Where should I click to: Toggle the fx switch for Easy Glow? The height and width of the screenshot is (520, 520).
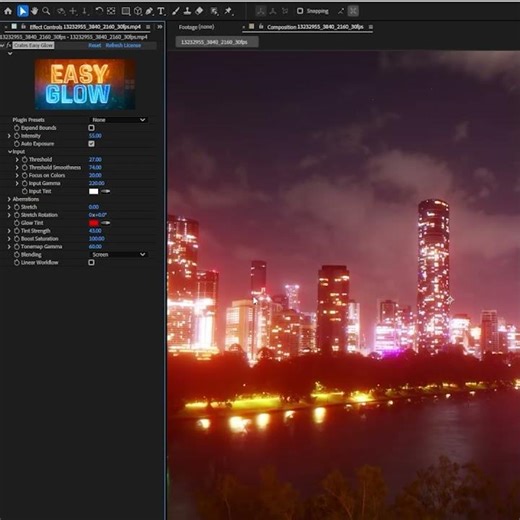tap(8, 45)
